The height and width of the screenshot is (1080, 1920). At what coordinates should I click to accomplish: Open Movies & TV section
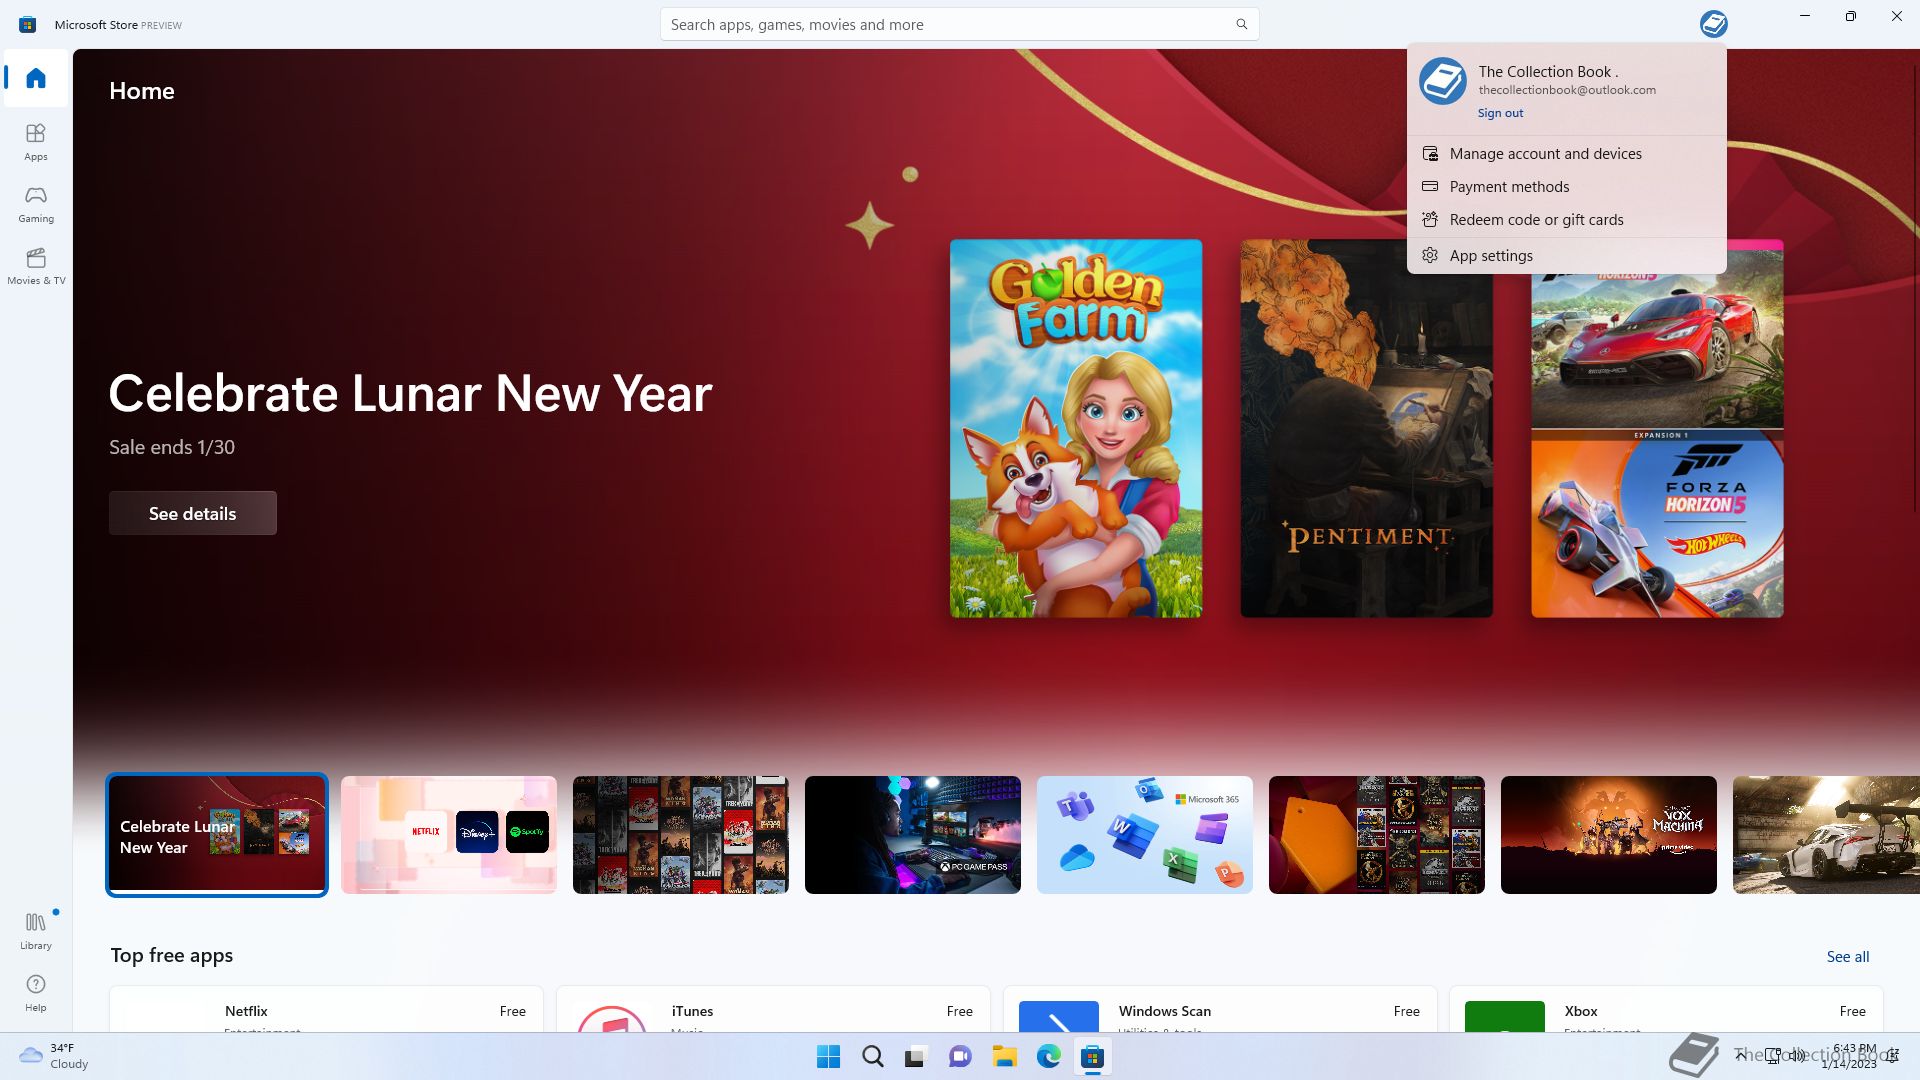[36, 266]
